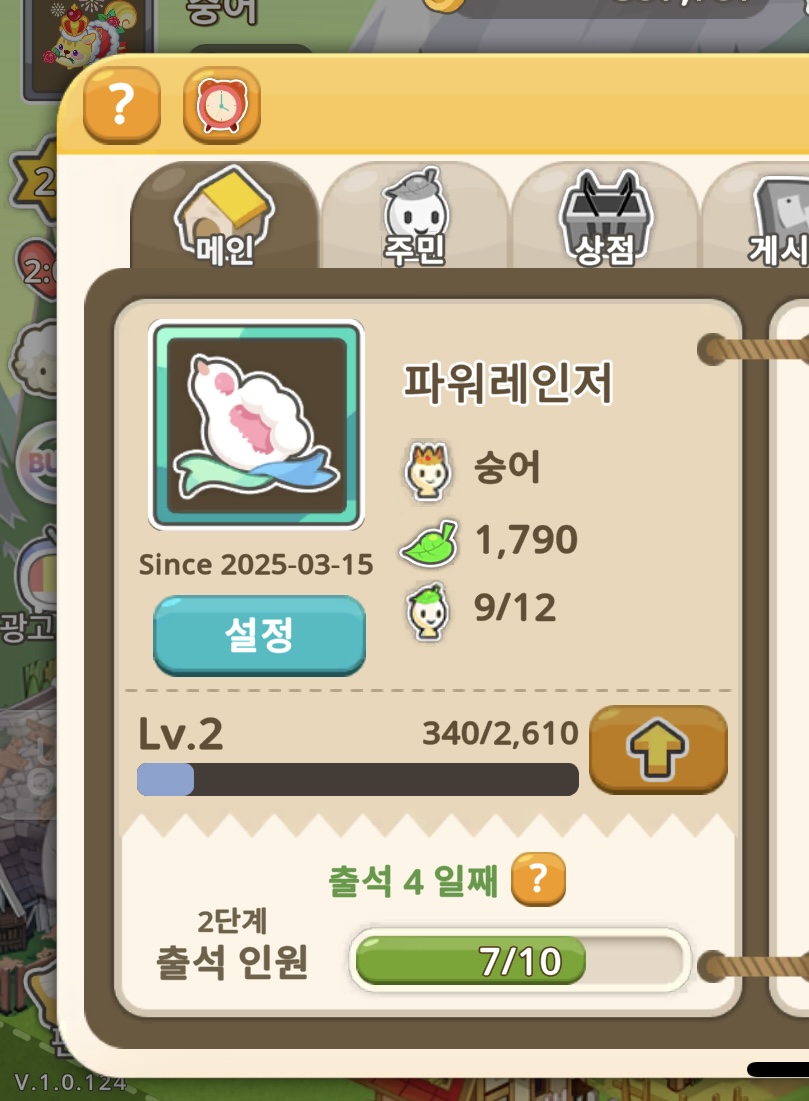Tap the attendance question mark help icon
The width and height of the screenshot is (809, 1101).
point(538,879)
